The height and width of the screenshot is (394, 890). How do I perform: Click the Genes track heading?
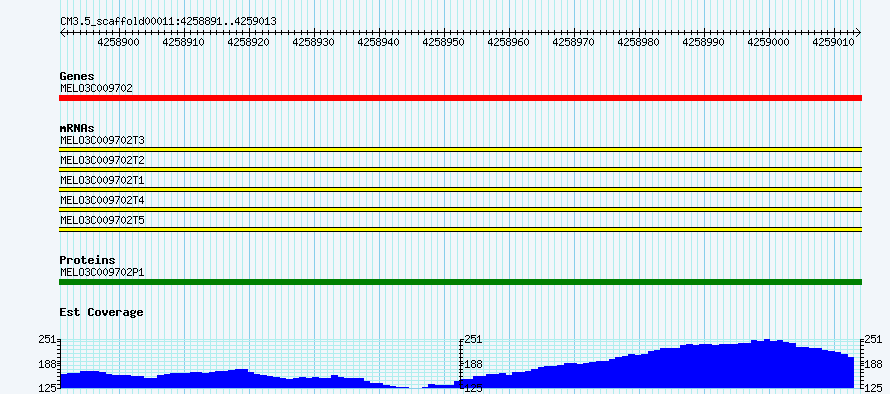coord(77,76)
